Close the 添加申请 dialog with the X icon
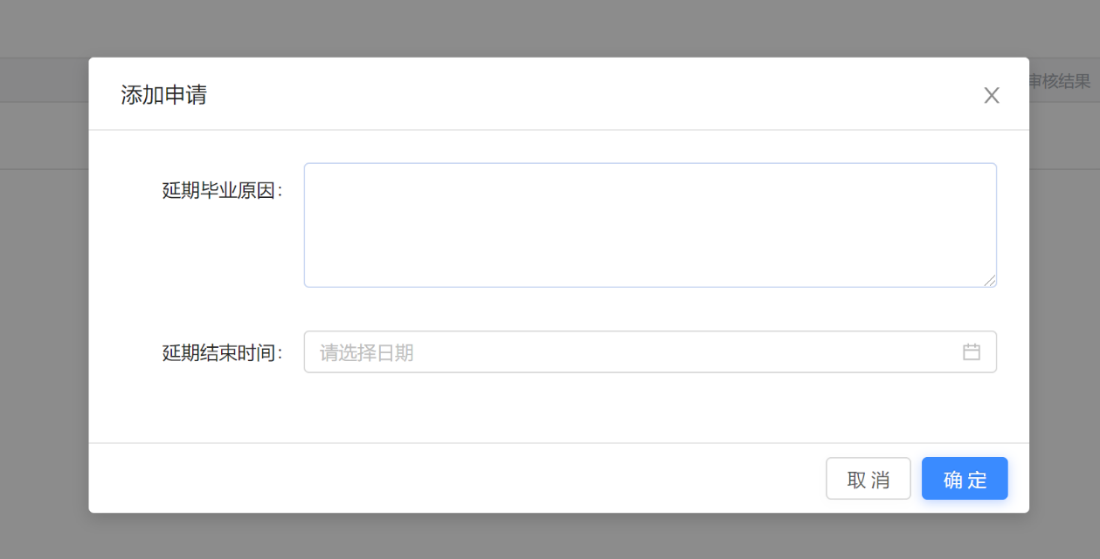 coord(991,95)
